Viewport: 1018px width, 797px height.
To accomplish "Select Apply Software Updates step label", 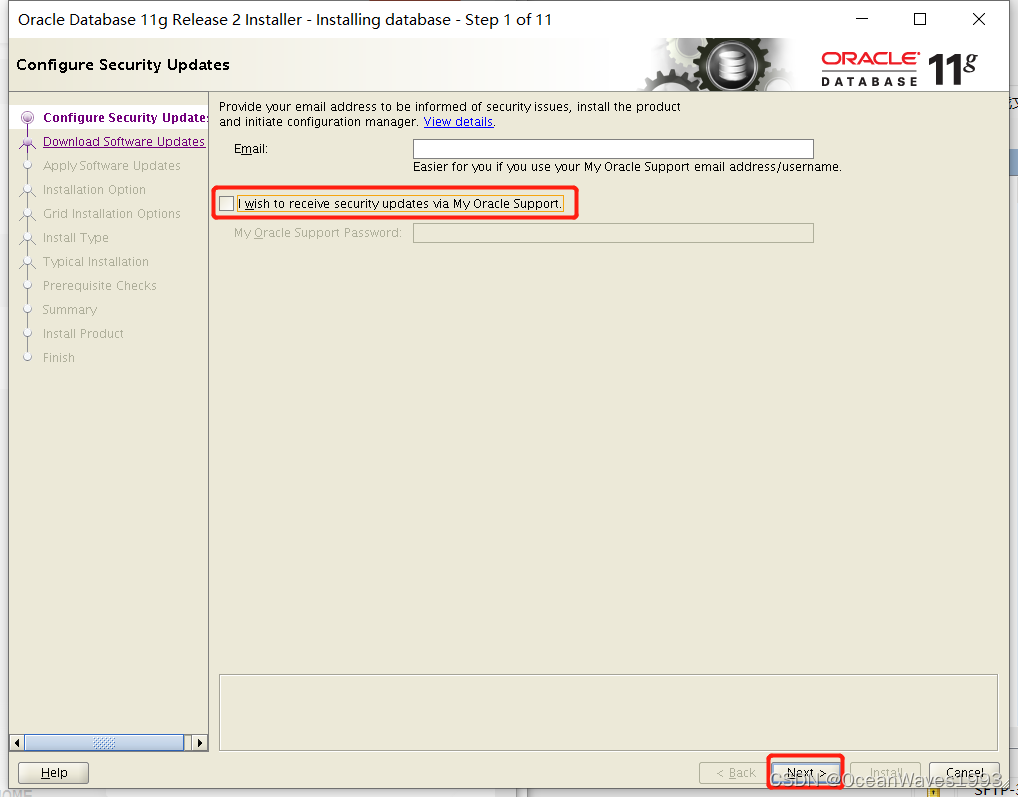I will click(x=112, y=166).
